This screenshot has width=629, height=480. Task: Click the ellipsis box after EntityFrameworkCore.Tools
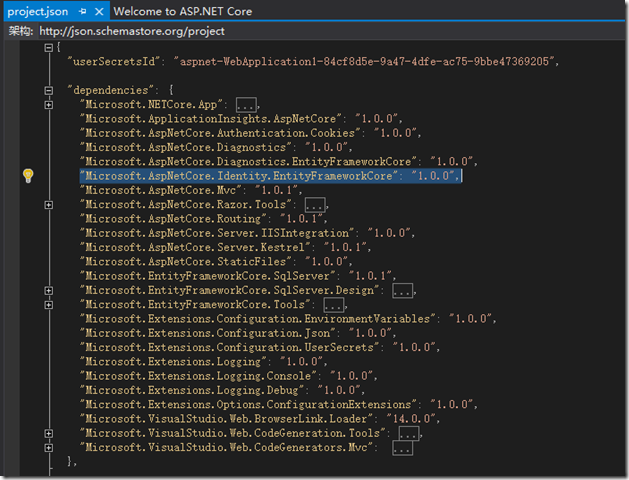[334, 305]
